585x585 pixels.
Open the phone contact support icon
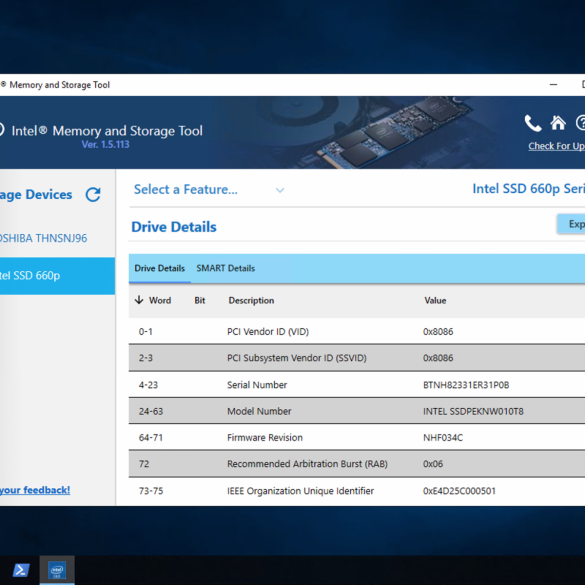(533, 123)
